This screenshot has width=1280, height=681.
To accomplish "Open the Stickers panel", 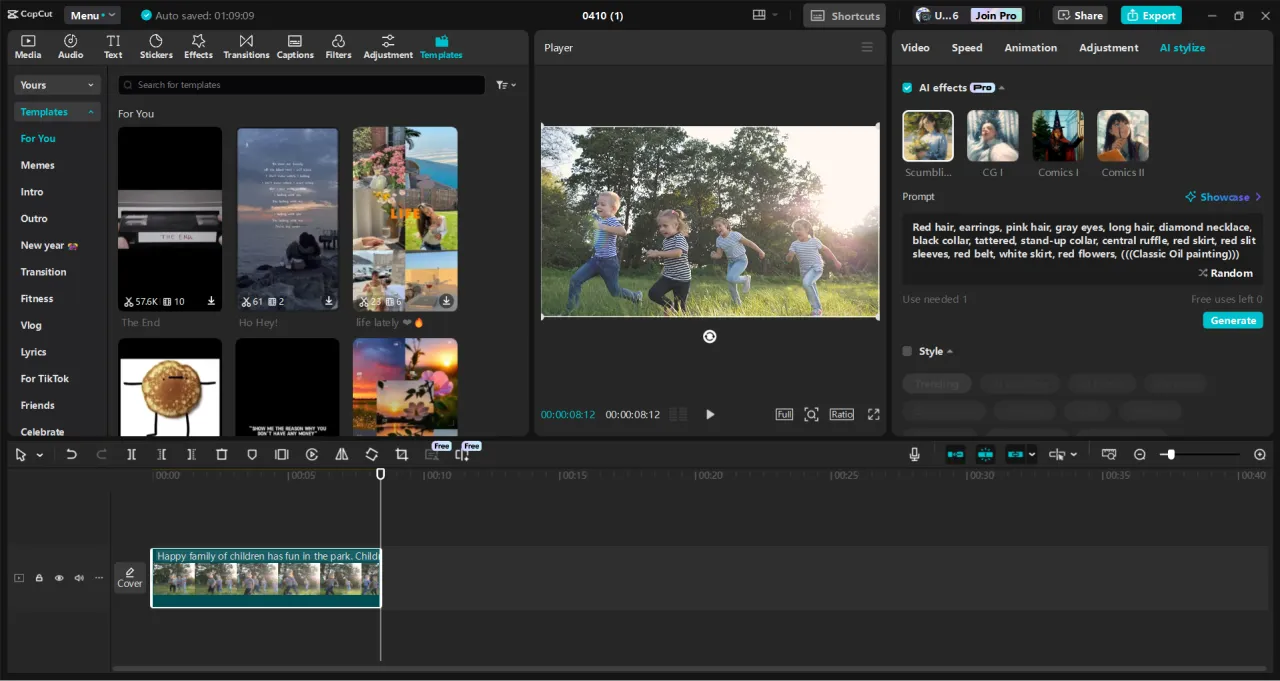I will pos(156,46).
